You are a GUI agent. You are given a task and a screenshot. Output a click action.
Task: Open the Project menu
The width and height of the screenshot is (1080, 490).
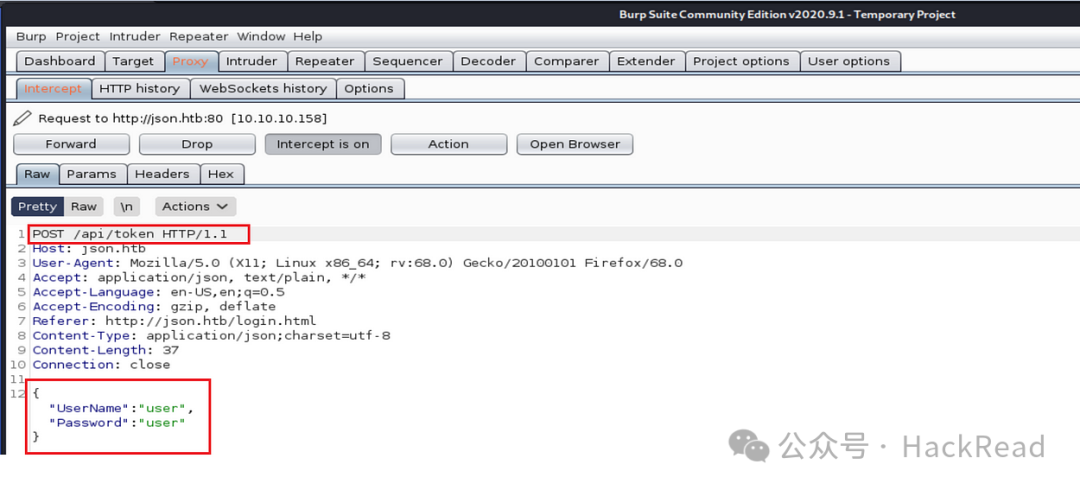[x=78, y=37]
